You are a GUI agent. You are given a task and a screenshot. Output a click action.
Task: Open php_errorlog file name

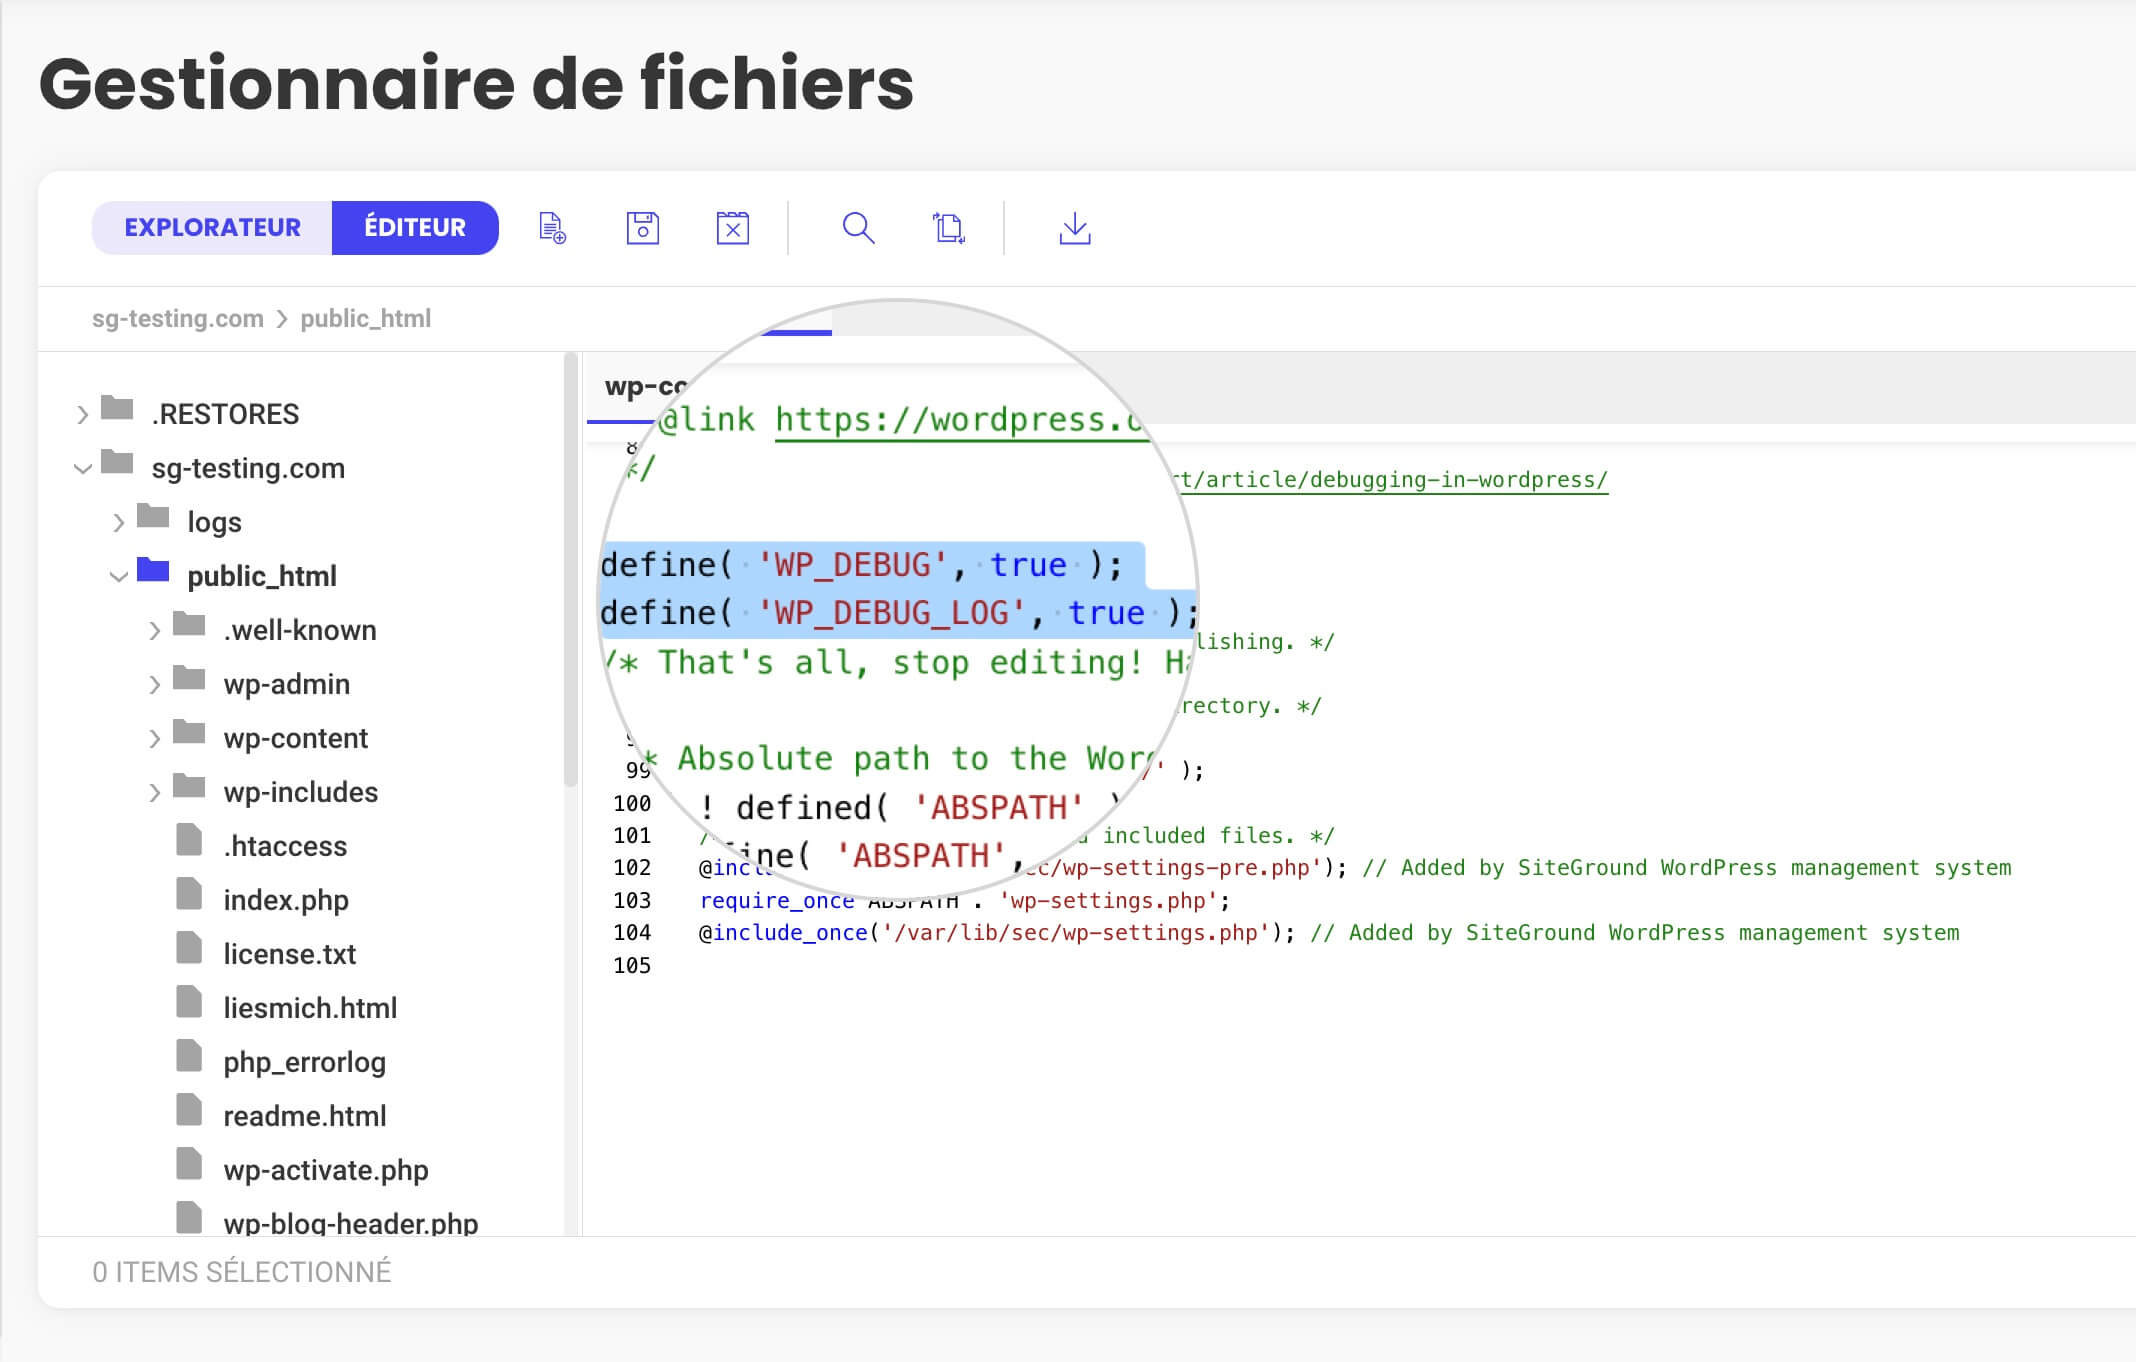305,1062
